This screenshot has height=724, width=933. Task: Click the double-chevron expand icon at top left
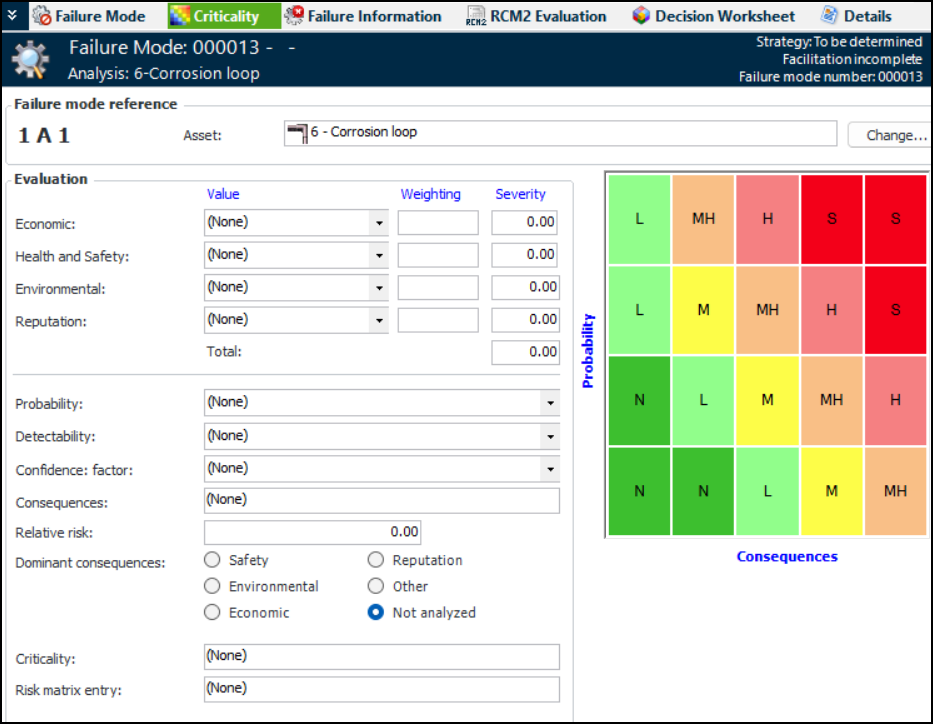(x=12, y=15)
